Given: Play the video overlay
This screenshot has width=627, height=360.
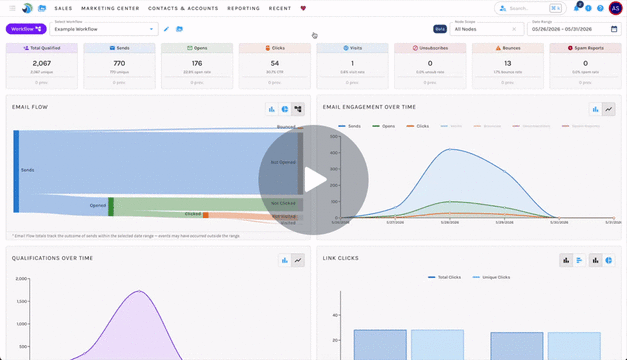Looking at the screenshot, I should pyautogui.click(x=314, y=180).
